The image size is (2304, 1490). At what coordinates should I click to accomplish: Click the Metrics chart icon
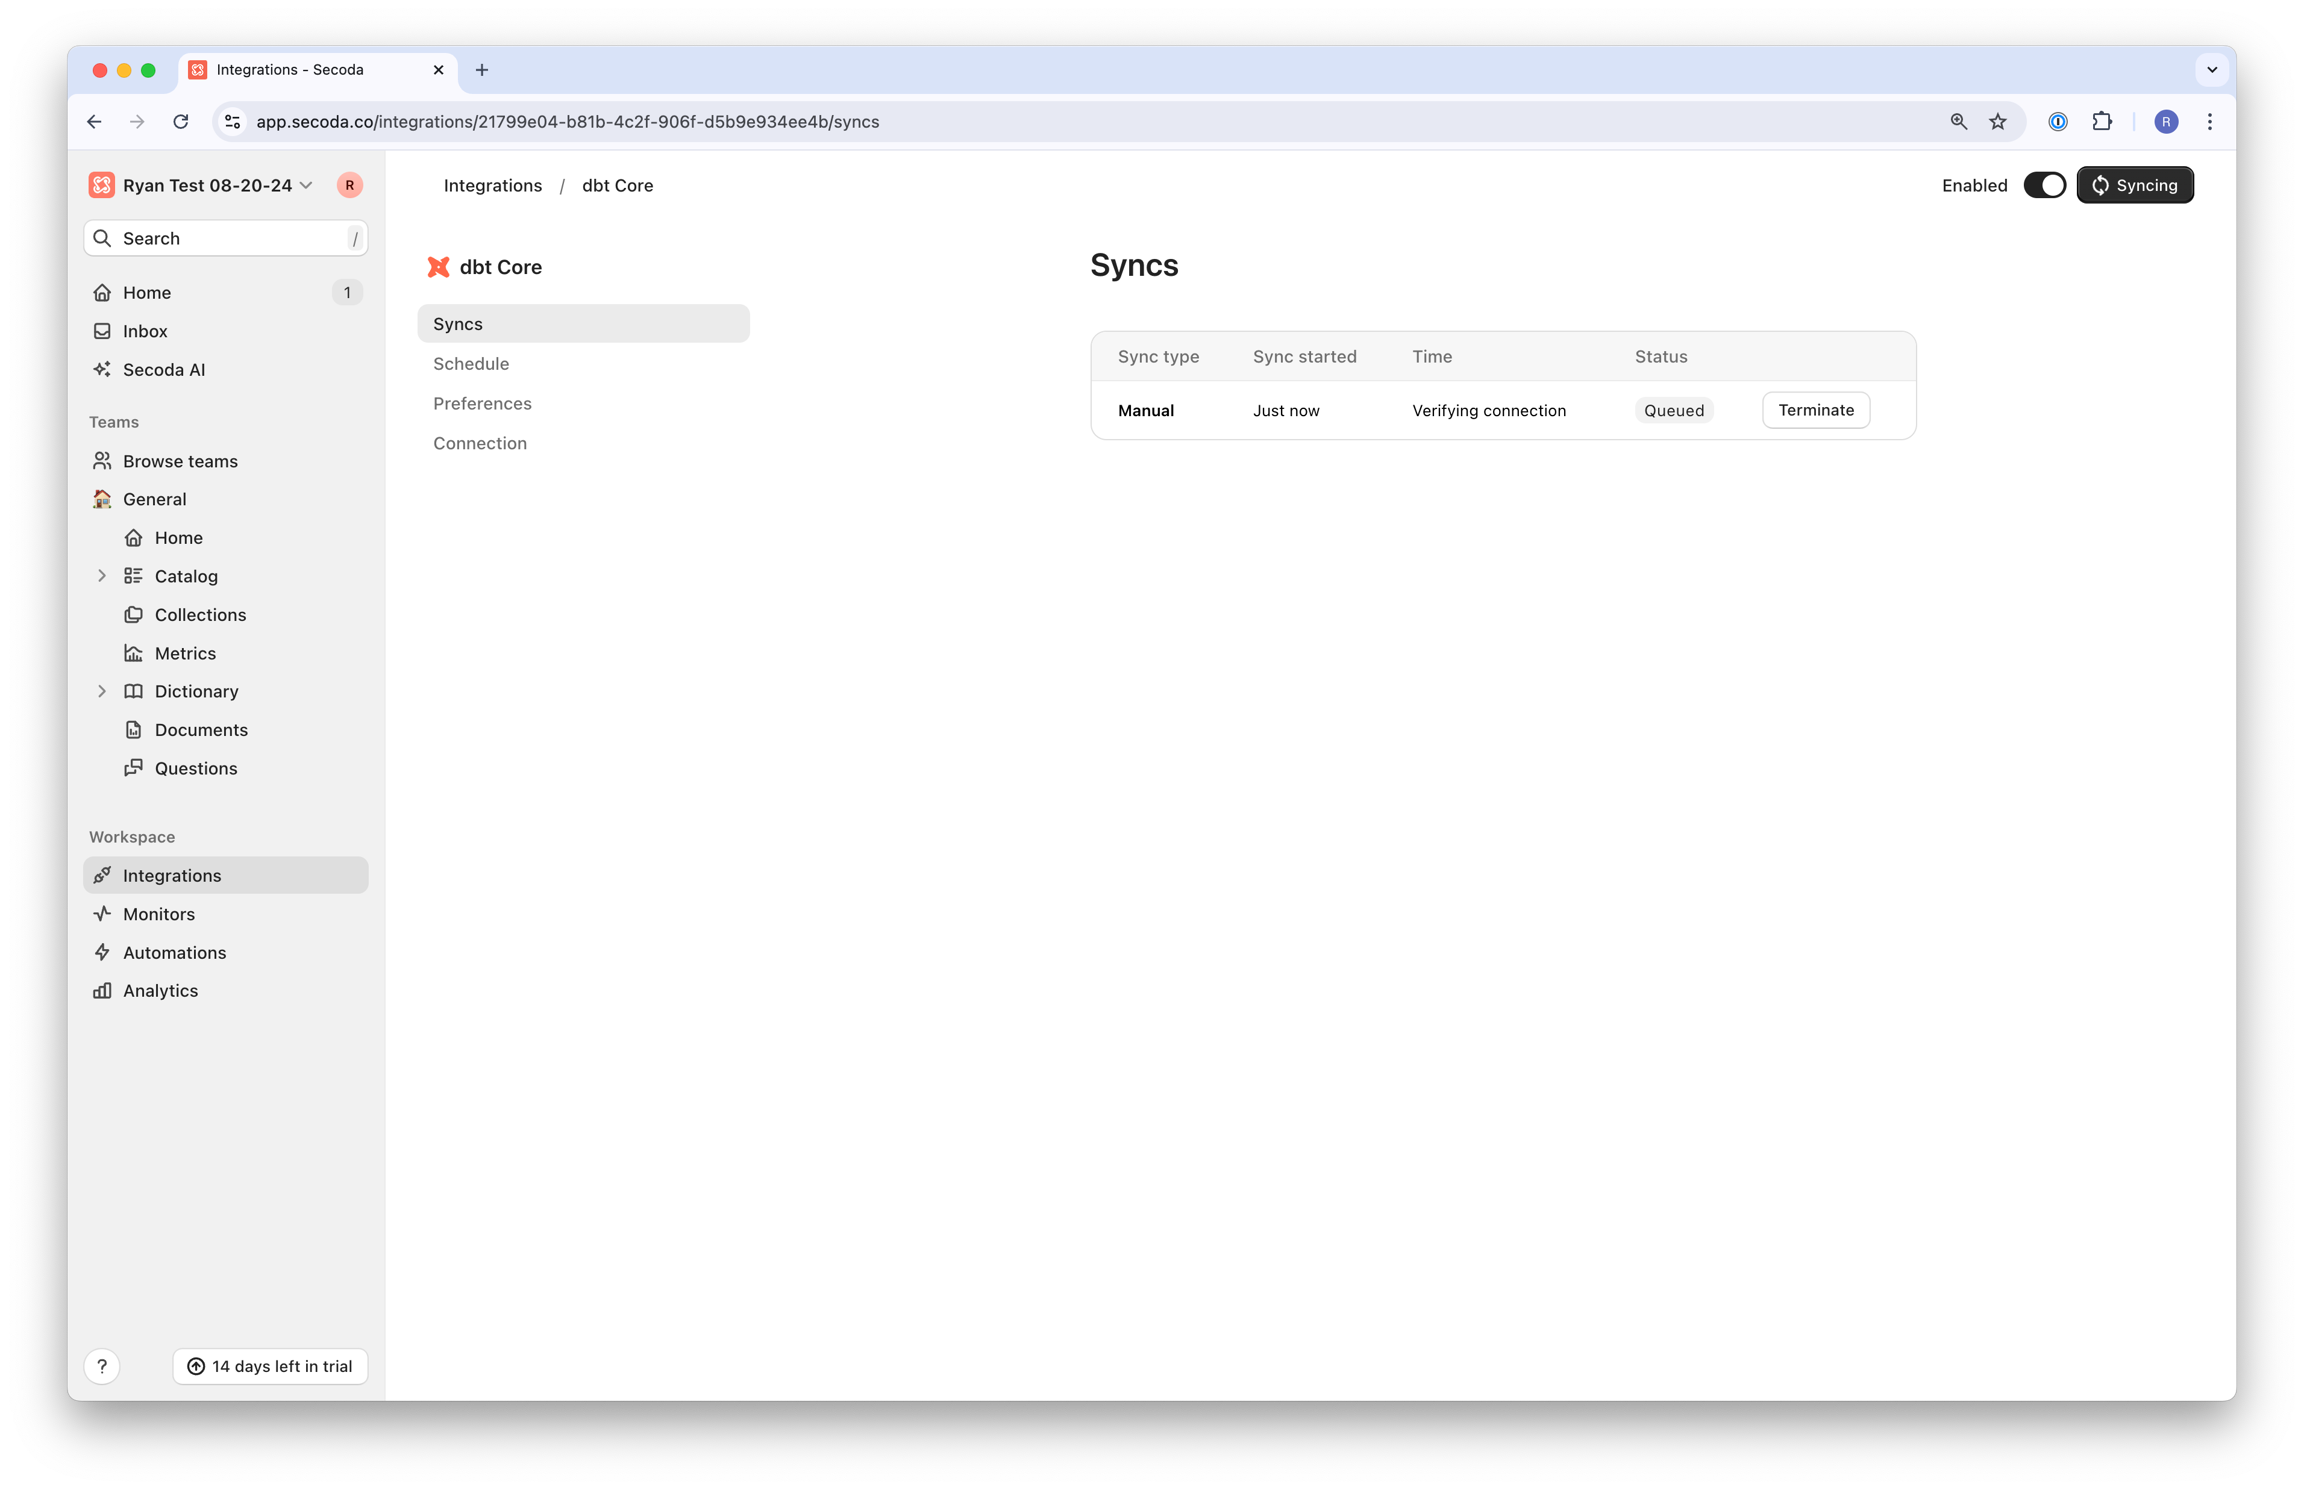coord(134,653)
